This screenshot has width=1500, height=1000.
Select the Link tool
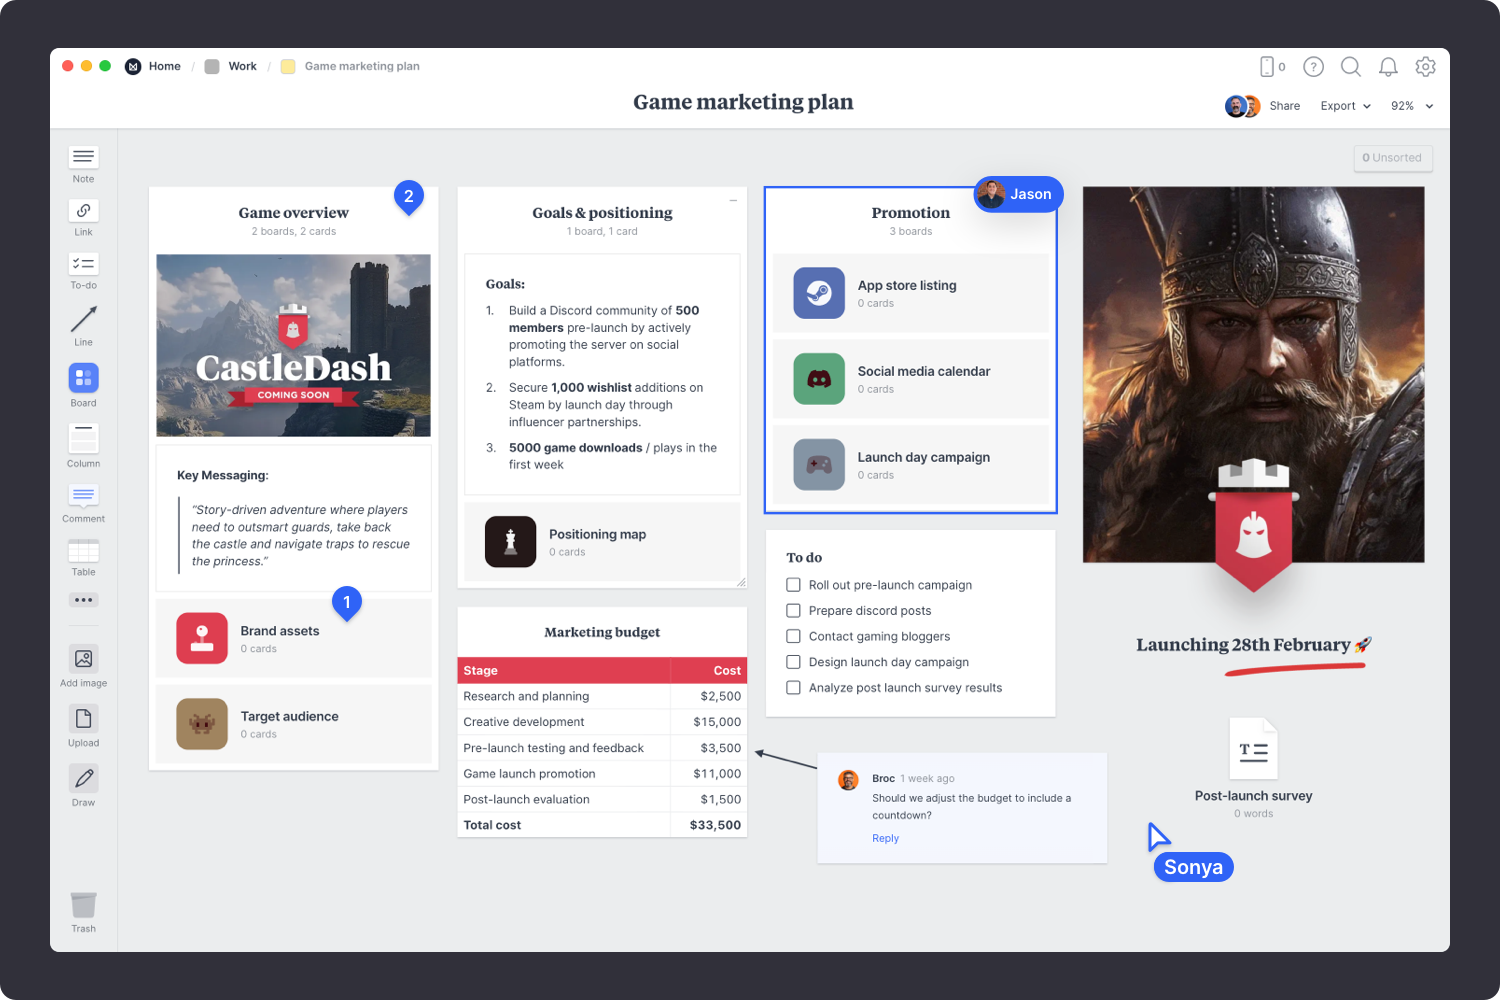pyautogui.click(x=83, y=211)
